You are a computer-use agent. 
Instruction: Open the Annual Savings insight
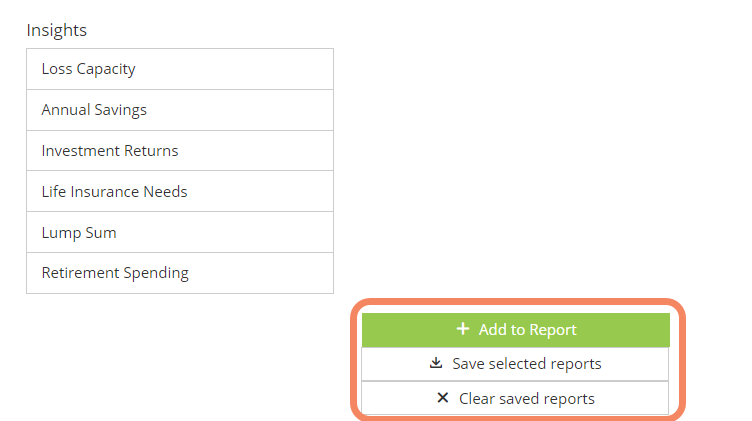[180, 110]
